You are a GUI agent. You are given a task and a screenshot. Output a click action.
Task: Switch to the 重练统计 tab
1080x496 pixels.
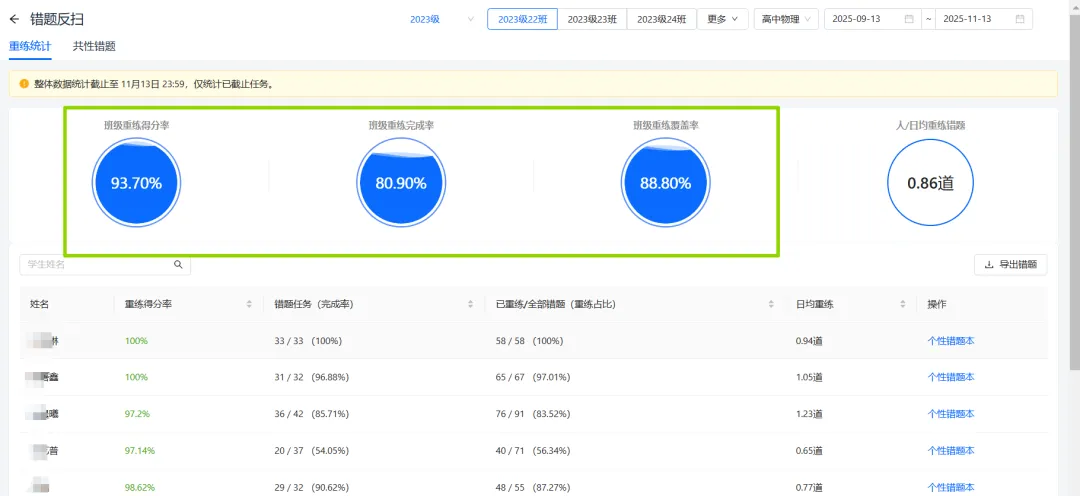[30, 47]
